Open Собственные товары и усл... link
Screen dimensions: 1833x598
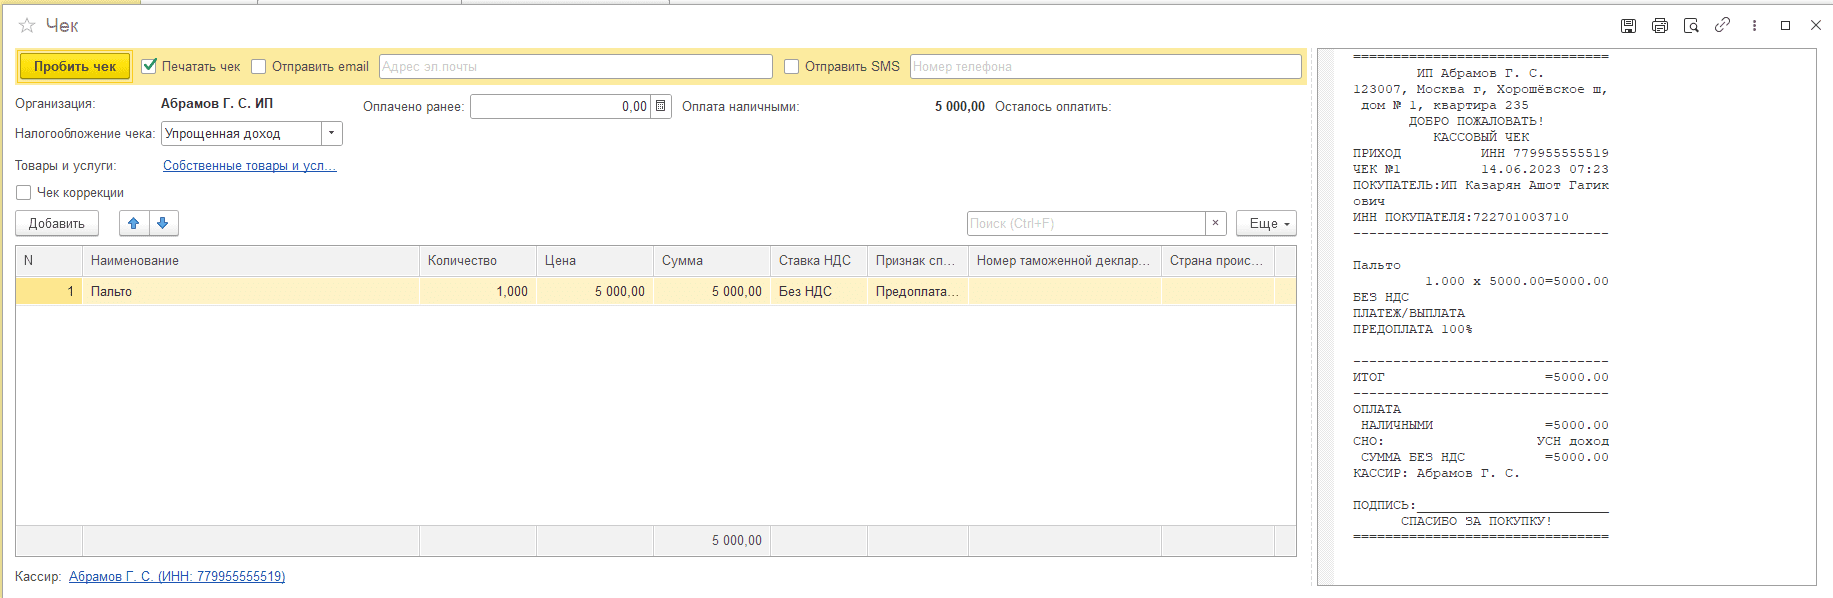click(249, 165)
